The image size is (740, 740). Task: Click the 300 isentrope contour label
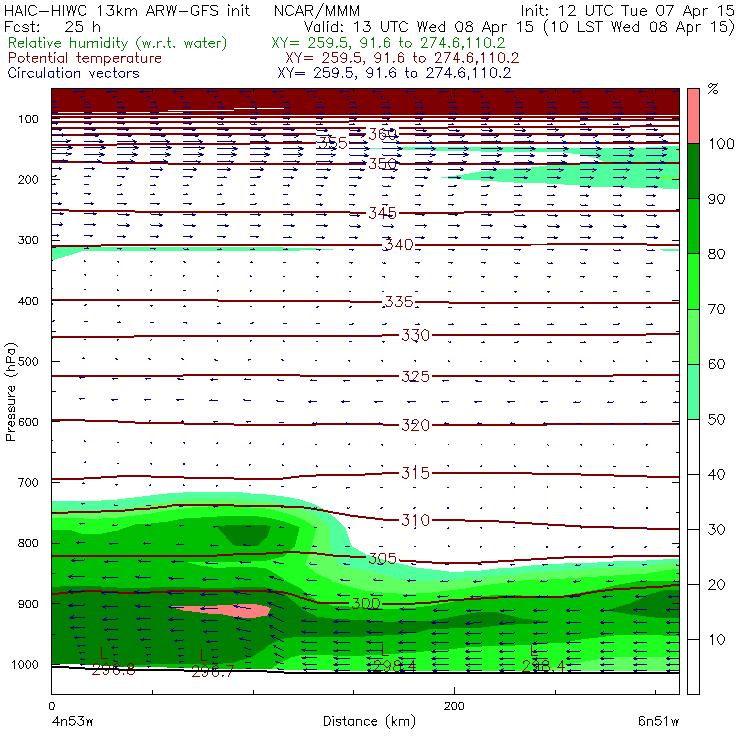click(x=366, y=603)
